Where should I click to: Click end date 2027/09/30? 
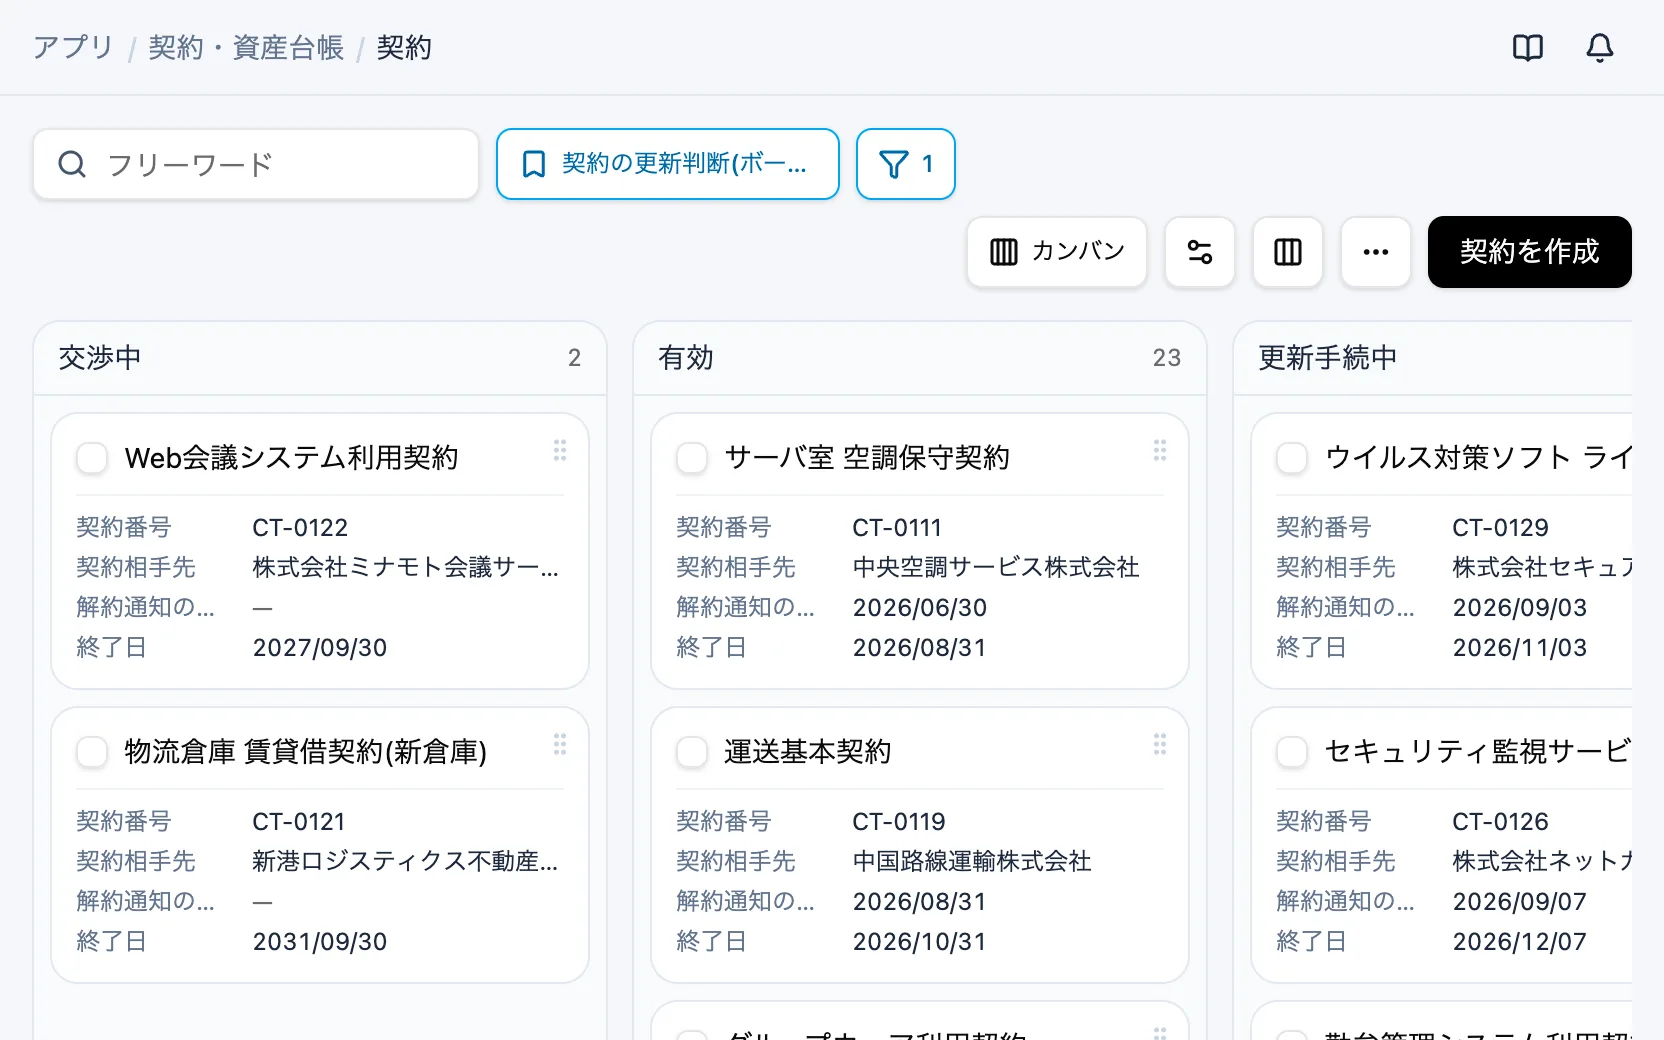click(x=320, y=647)
